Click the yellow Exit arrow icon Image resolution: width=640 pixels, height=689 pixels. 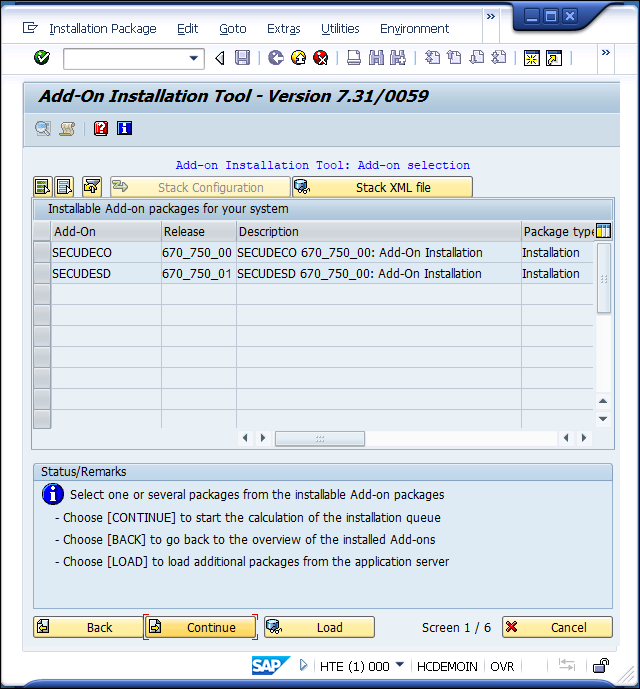[x=299, y=58]
